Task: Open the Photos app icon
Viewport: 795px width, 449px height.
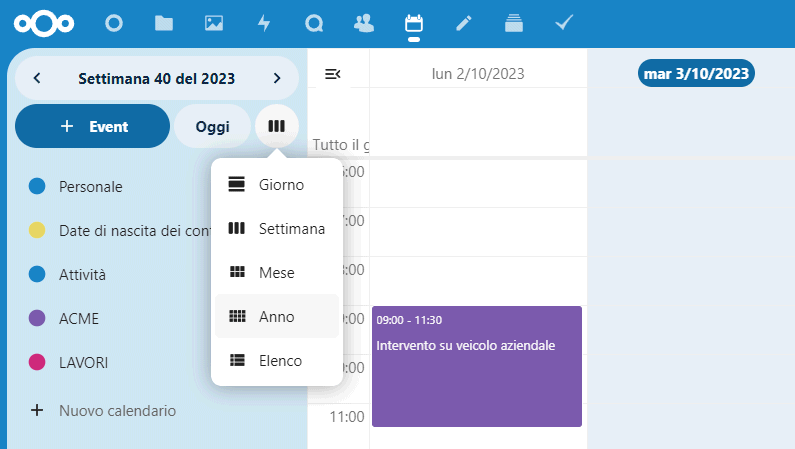Action: tap(214, 23)
